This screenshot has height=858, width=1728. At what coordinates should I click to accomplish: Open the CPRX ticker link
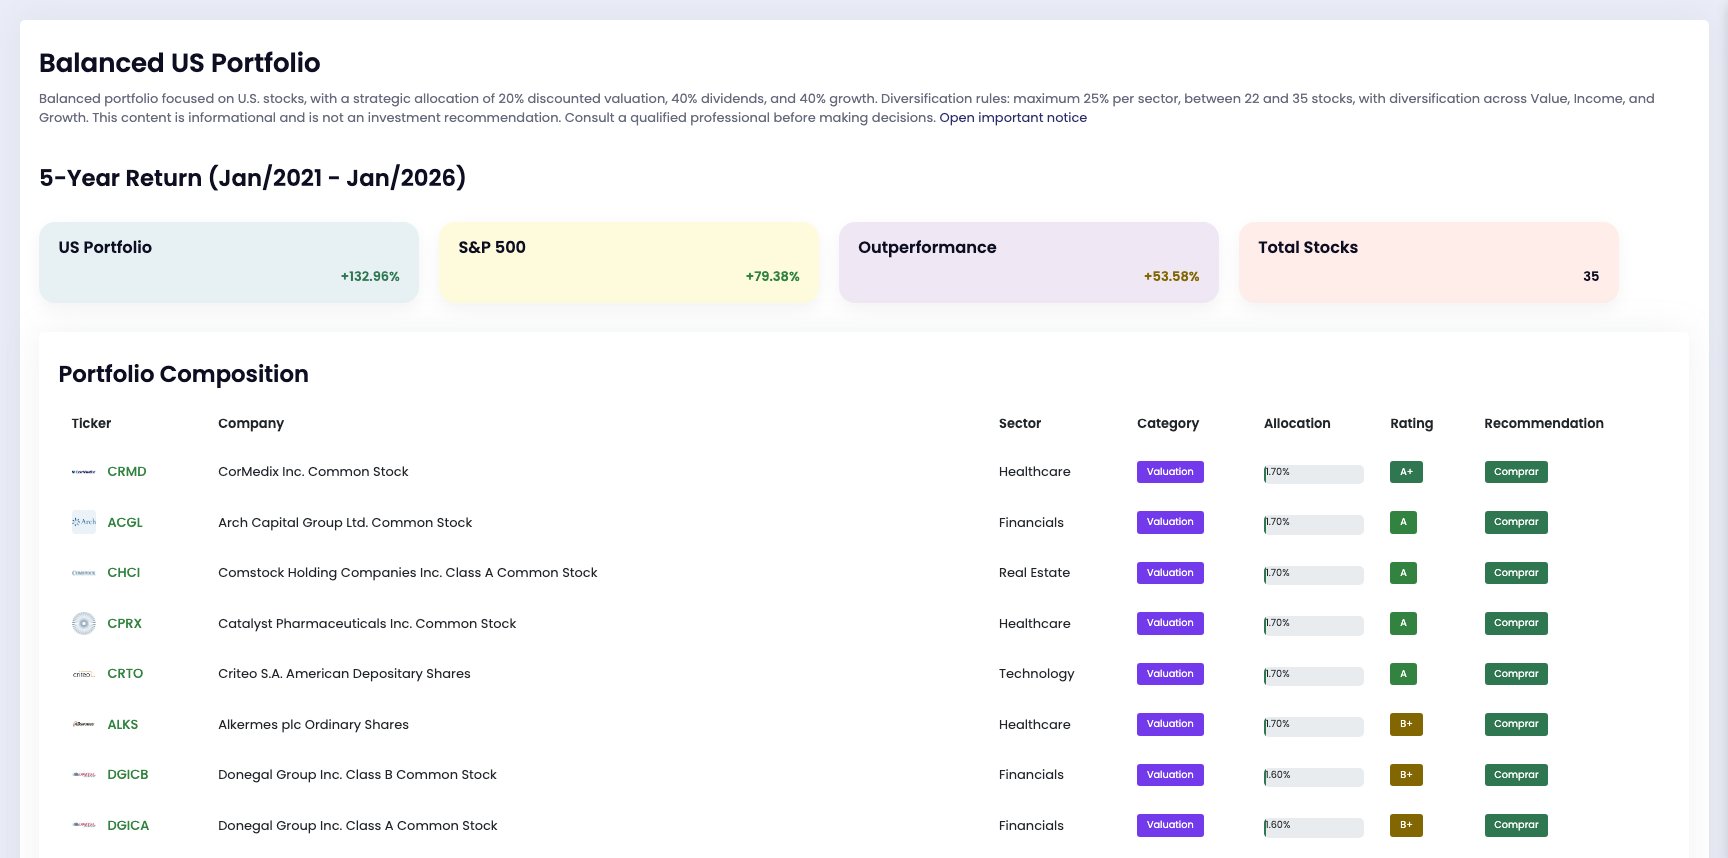coord(124,623)
